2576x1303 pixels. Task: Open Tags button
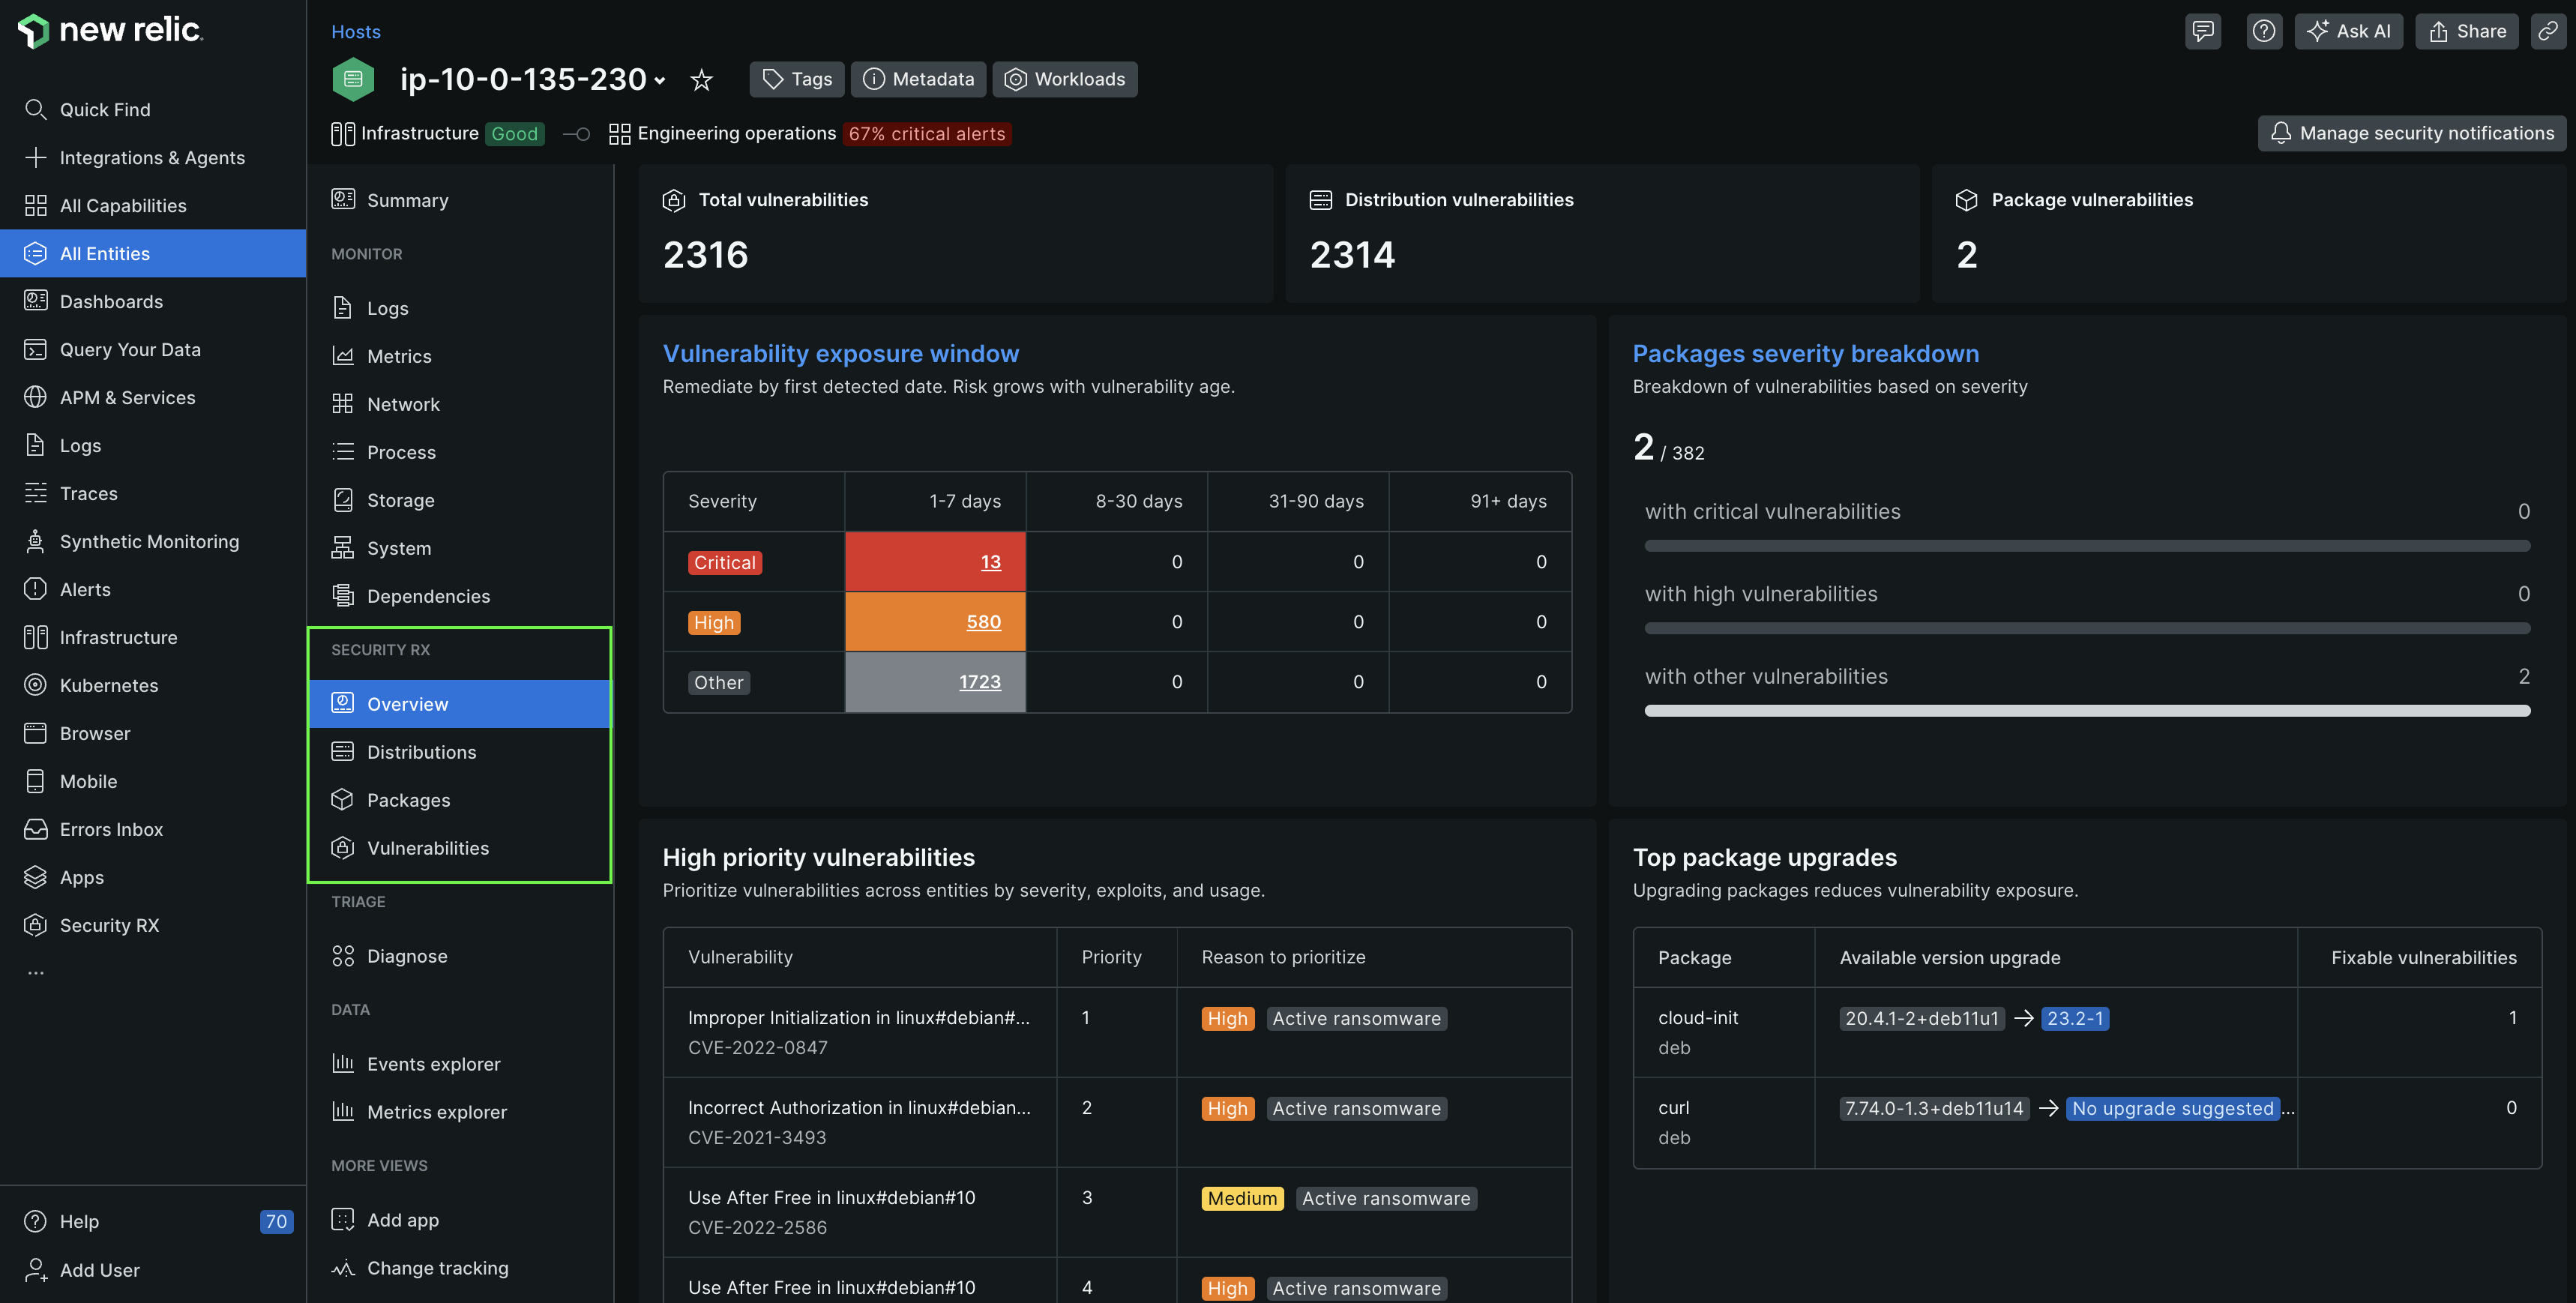[x=797, y=79]
